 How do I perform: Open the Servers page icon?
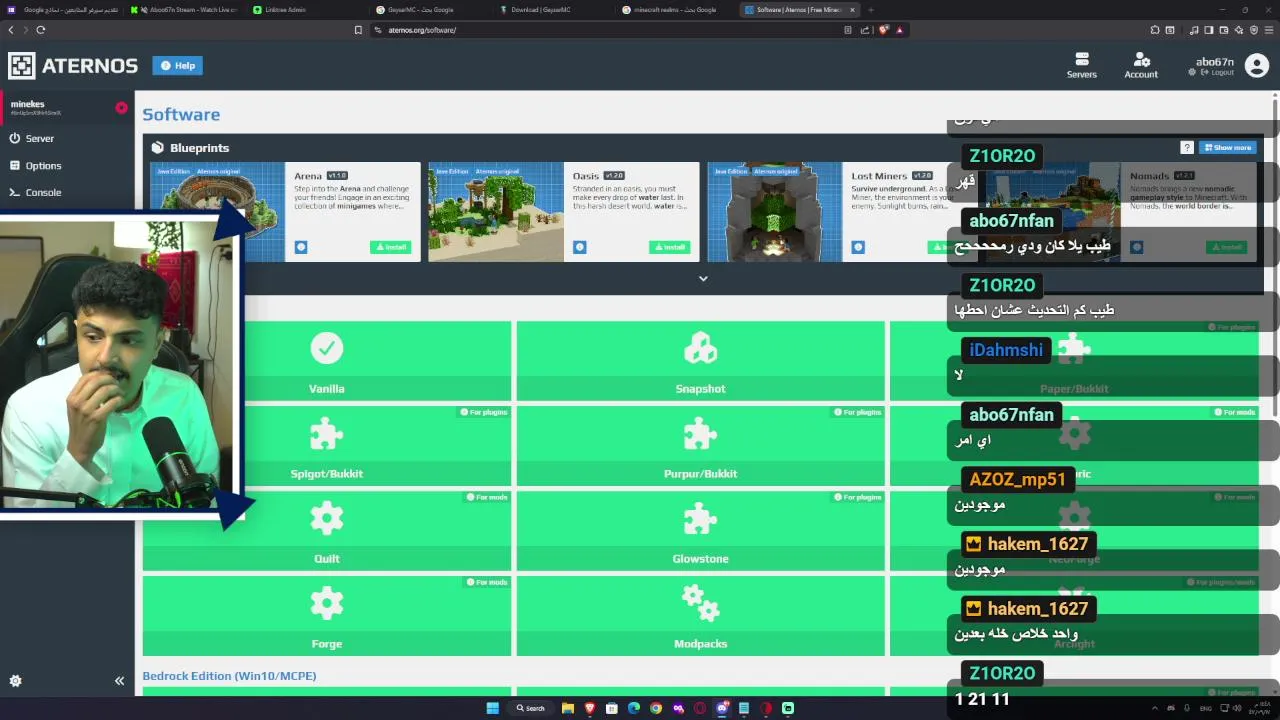point(1081,65)
